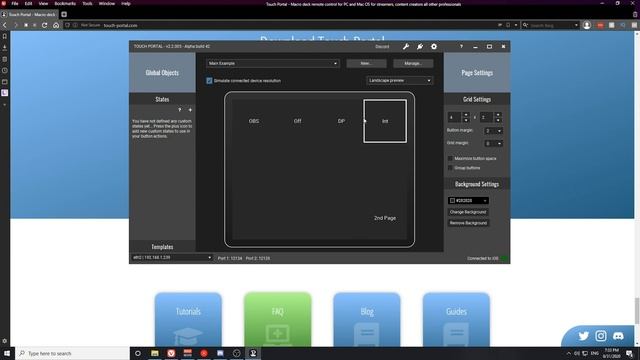640x360 pixels.
Task: Decrease the grid rows stepper
Action: (x=498, y=120)
